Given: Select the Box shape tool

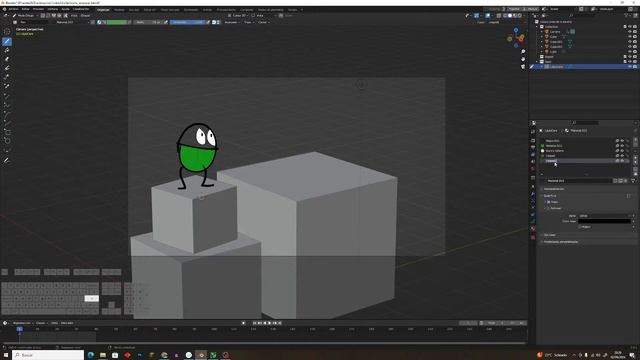Looking at the screenshot, I should pyautogui.click(x=7, y=132).
